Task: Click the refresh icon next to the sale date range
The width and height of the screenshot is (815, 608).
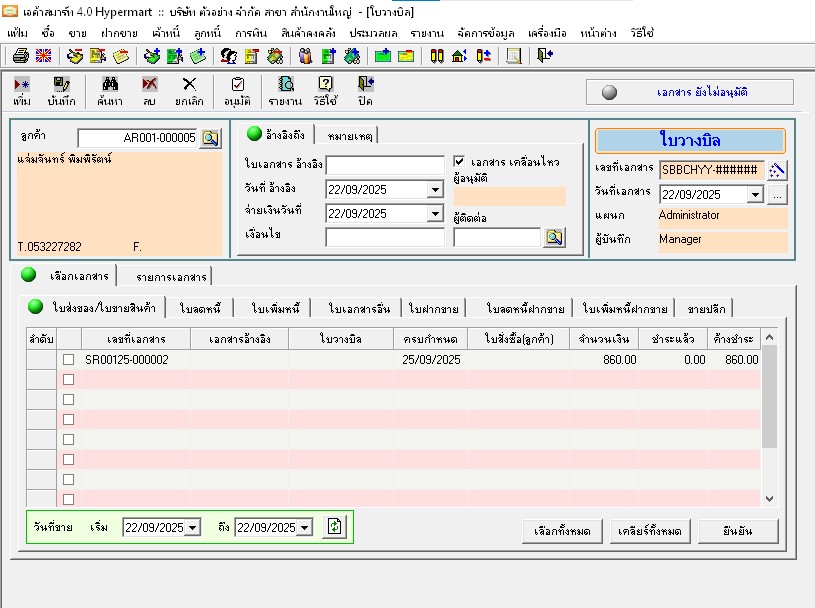Action: click(x=334, y=527)
